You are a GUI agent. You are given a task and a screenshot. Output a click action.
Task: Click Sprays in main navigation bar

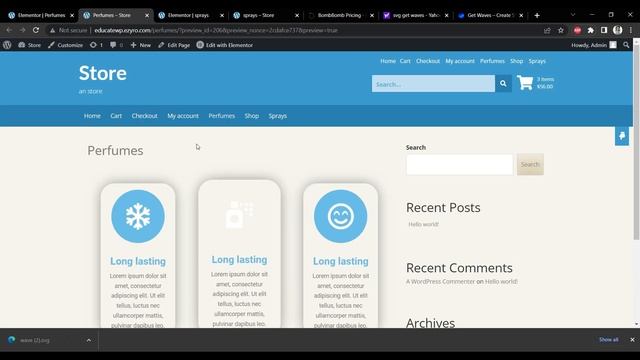pyautogui.click(x=278, y=116)
